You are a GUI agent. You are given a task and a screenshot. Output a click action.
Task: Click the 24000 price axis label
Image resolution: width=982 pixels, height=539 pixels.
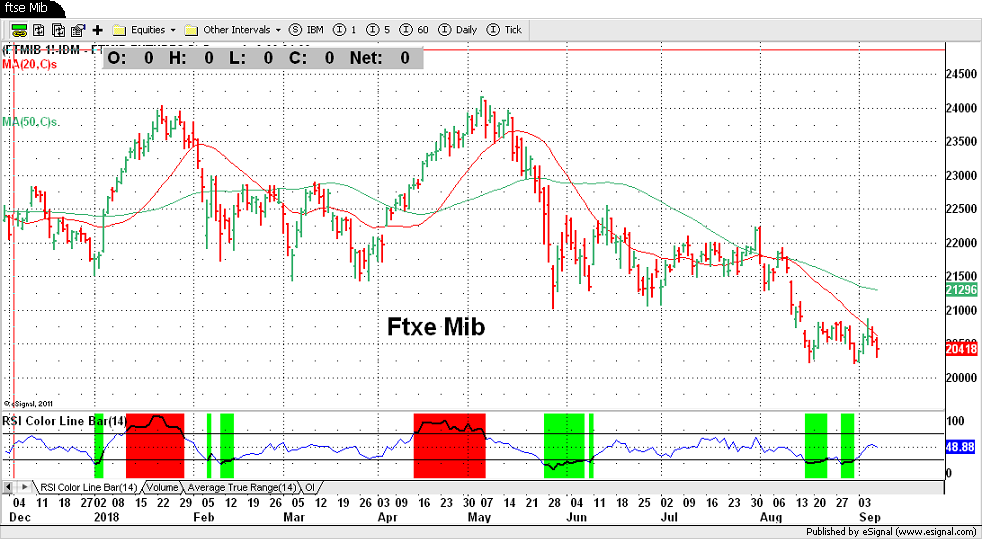[x=961, y=108]
